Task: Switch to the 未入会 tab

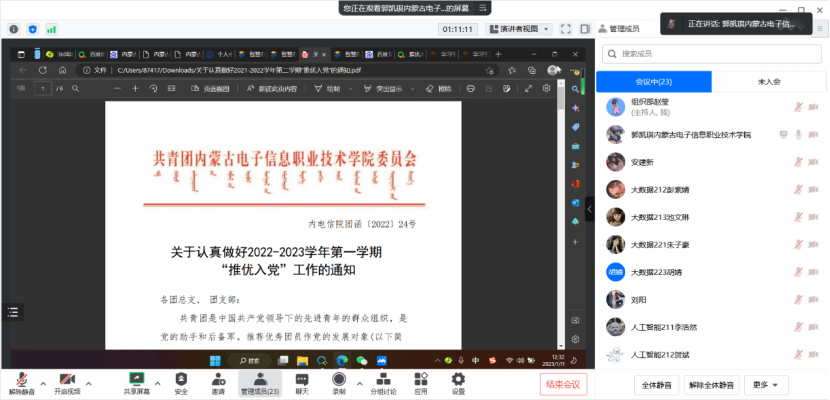Action: coord(769,81)
